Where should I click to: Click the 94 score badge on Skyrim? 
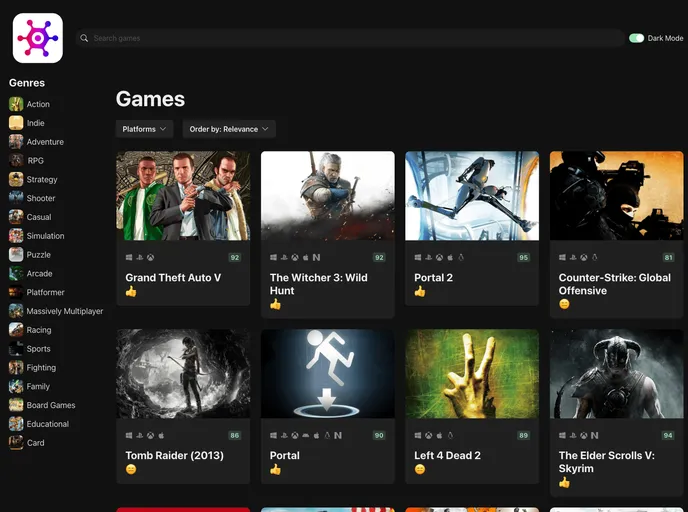(668, 436)
